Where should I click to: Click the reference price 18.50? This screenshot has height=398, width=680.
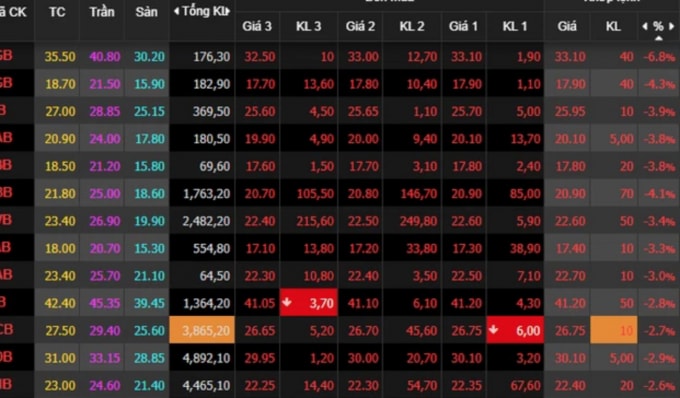point(60,166)
